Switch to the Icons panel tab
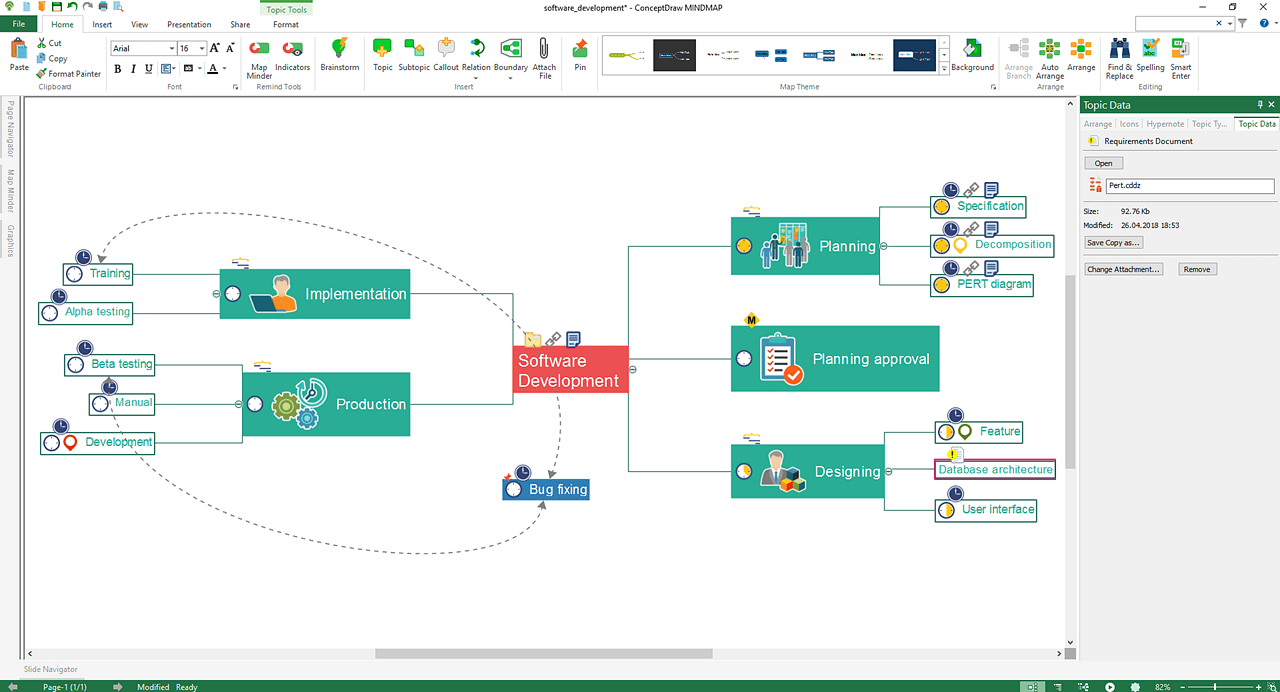 1129,124
